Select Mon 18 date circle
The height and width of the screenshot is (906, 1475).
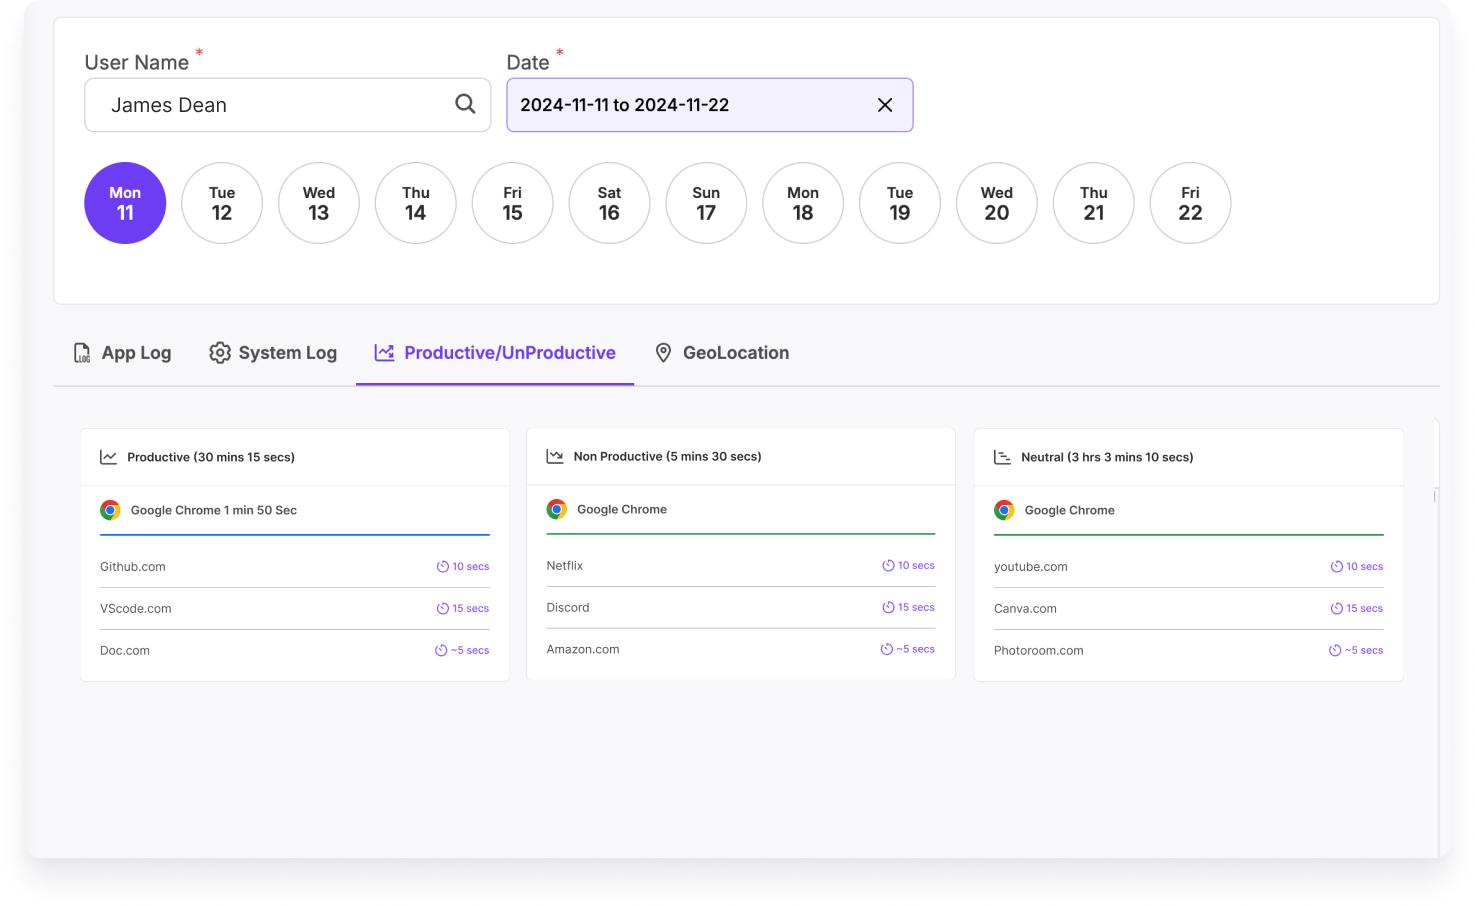(x=803, y=203)
